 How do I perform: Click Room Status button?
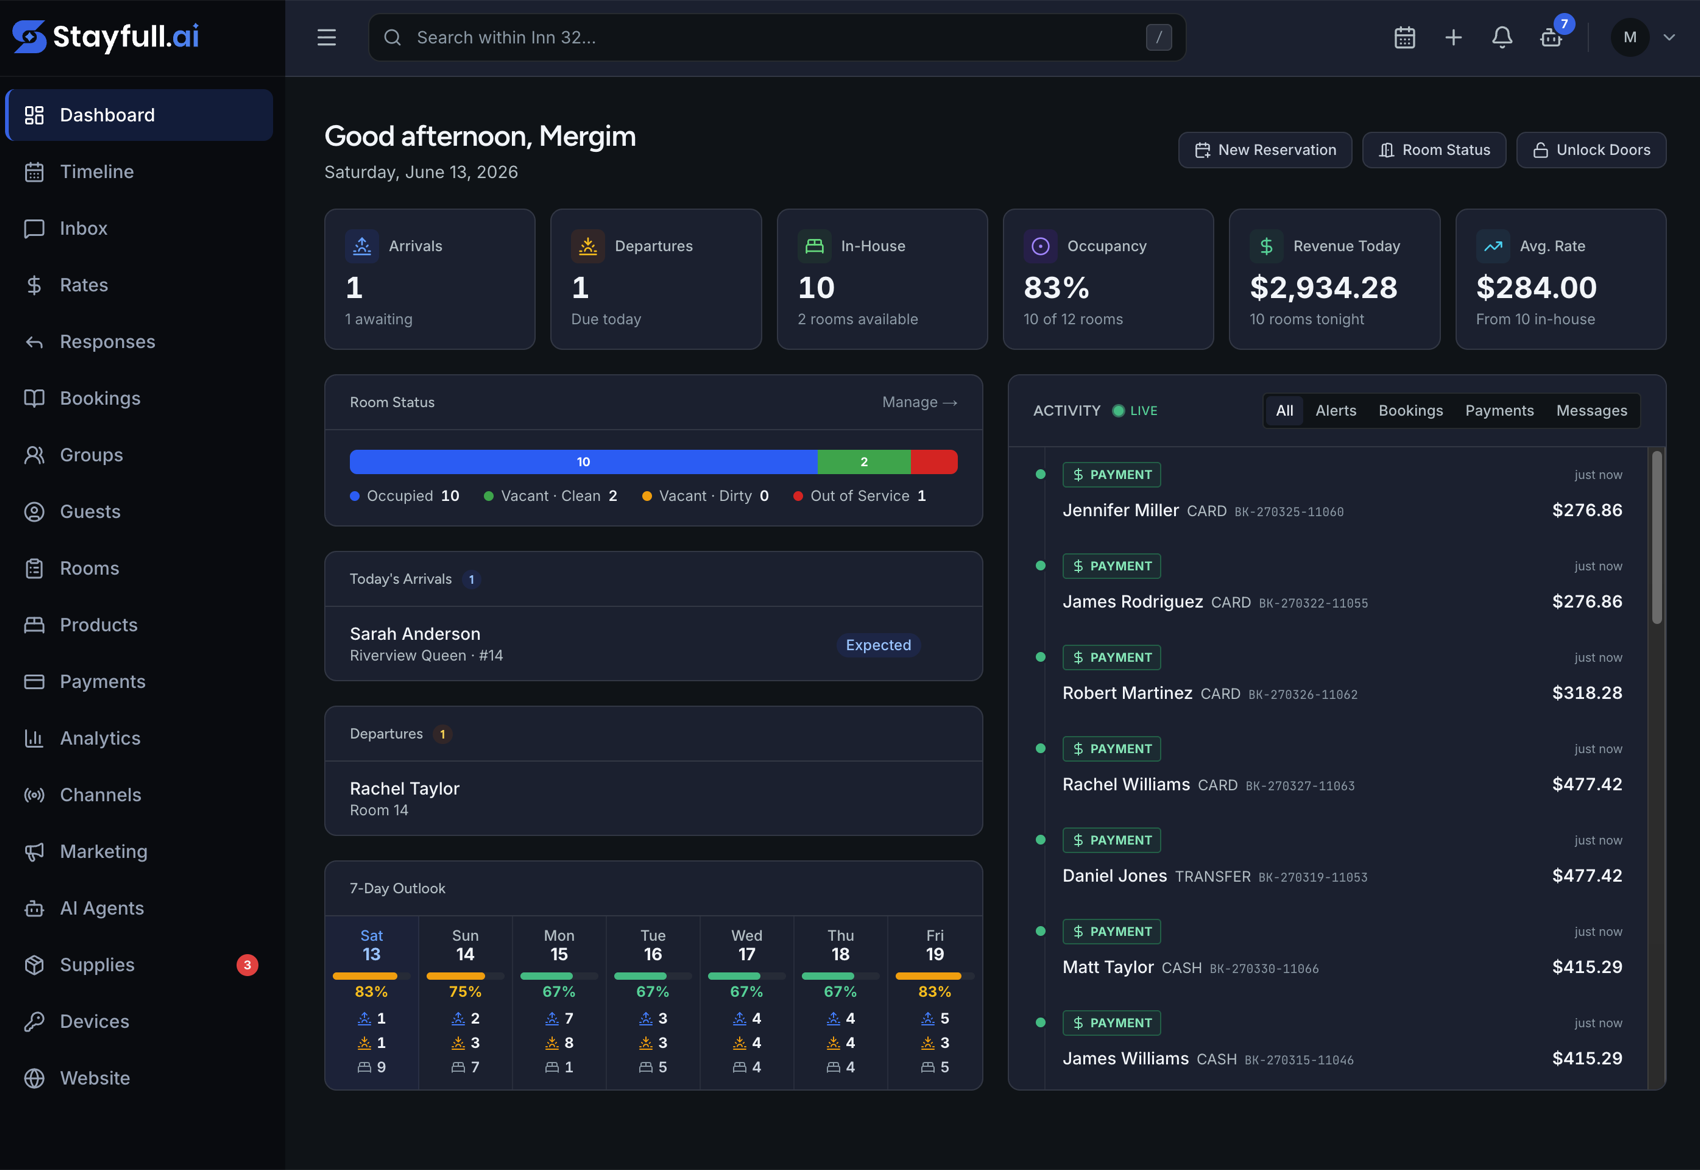point(1434,150)
